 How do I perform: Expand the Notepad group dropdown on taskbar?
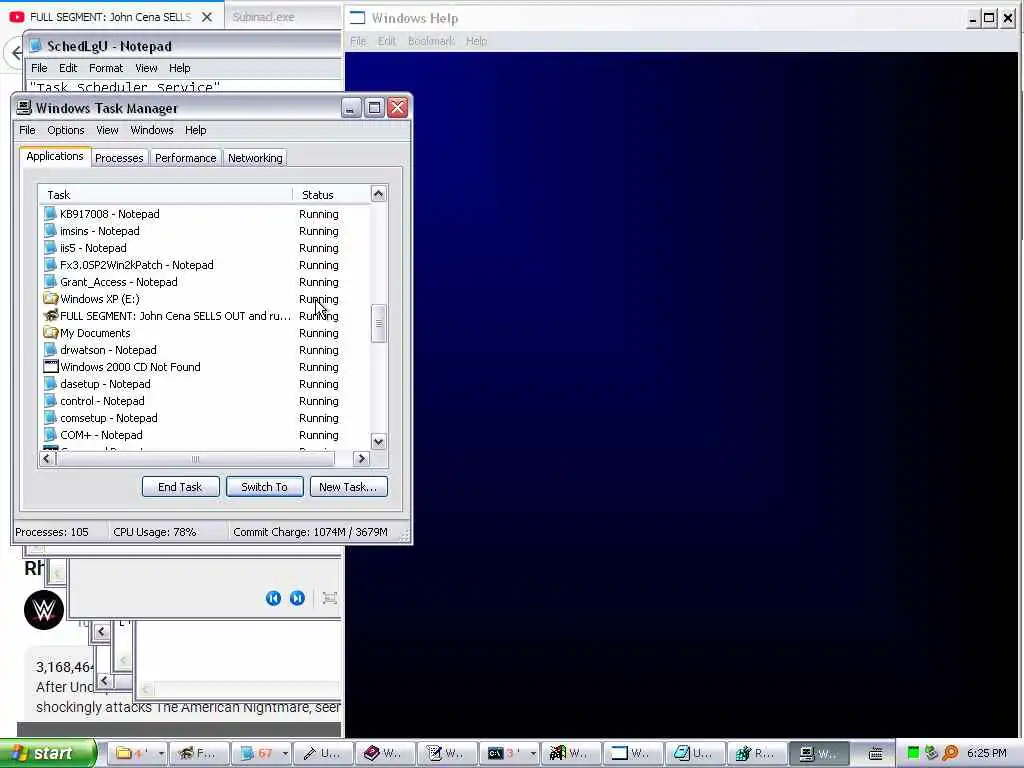tap(285, 753)
